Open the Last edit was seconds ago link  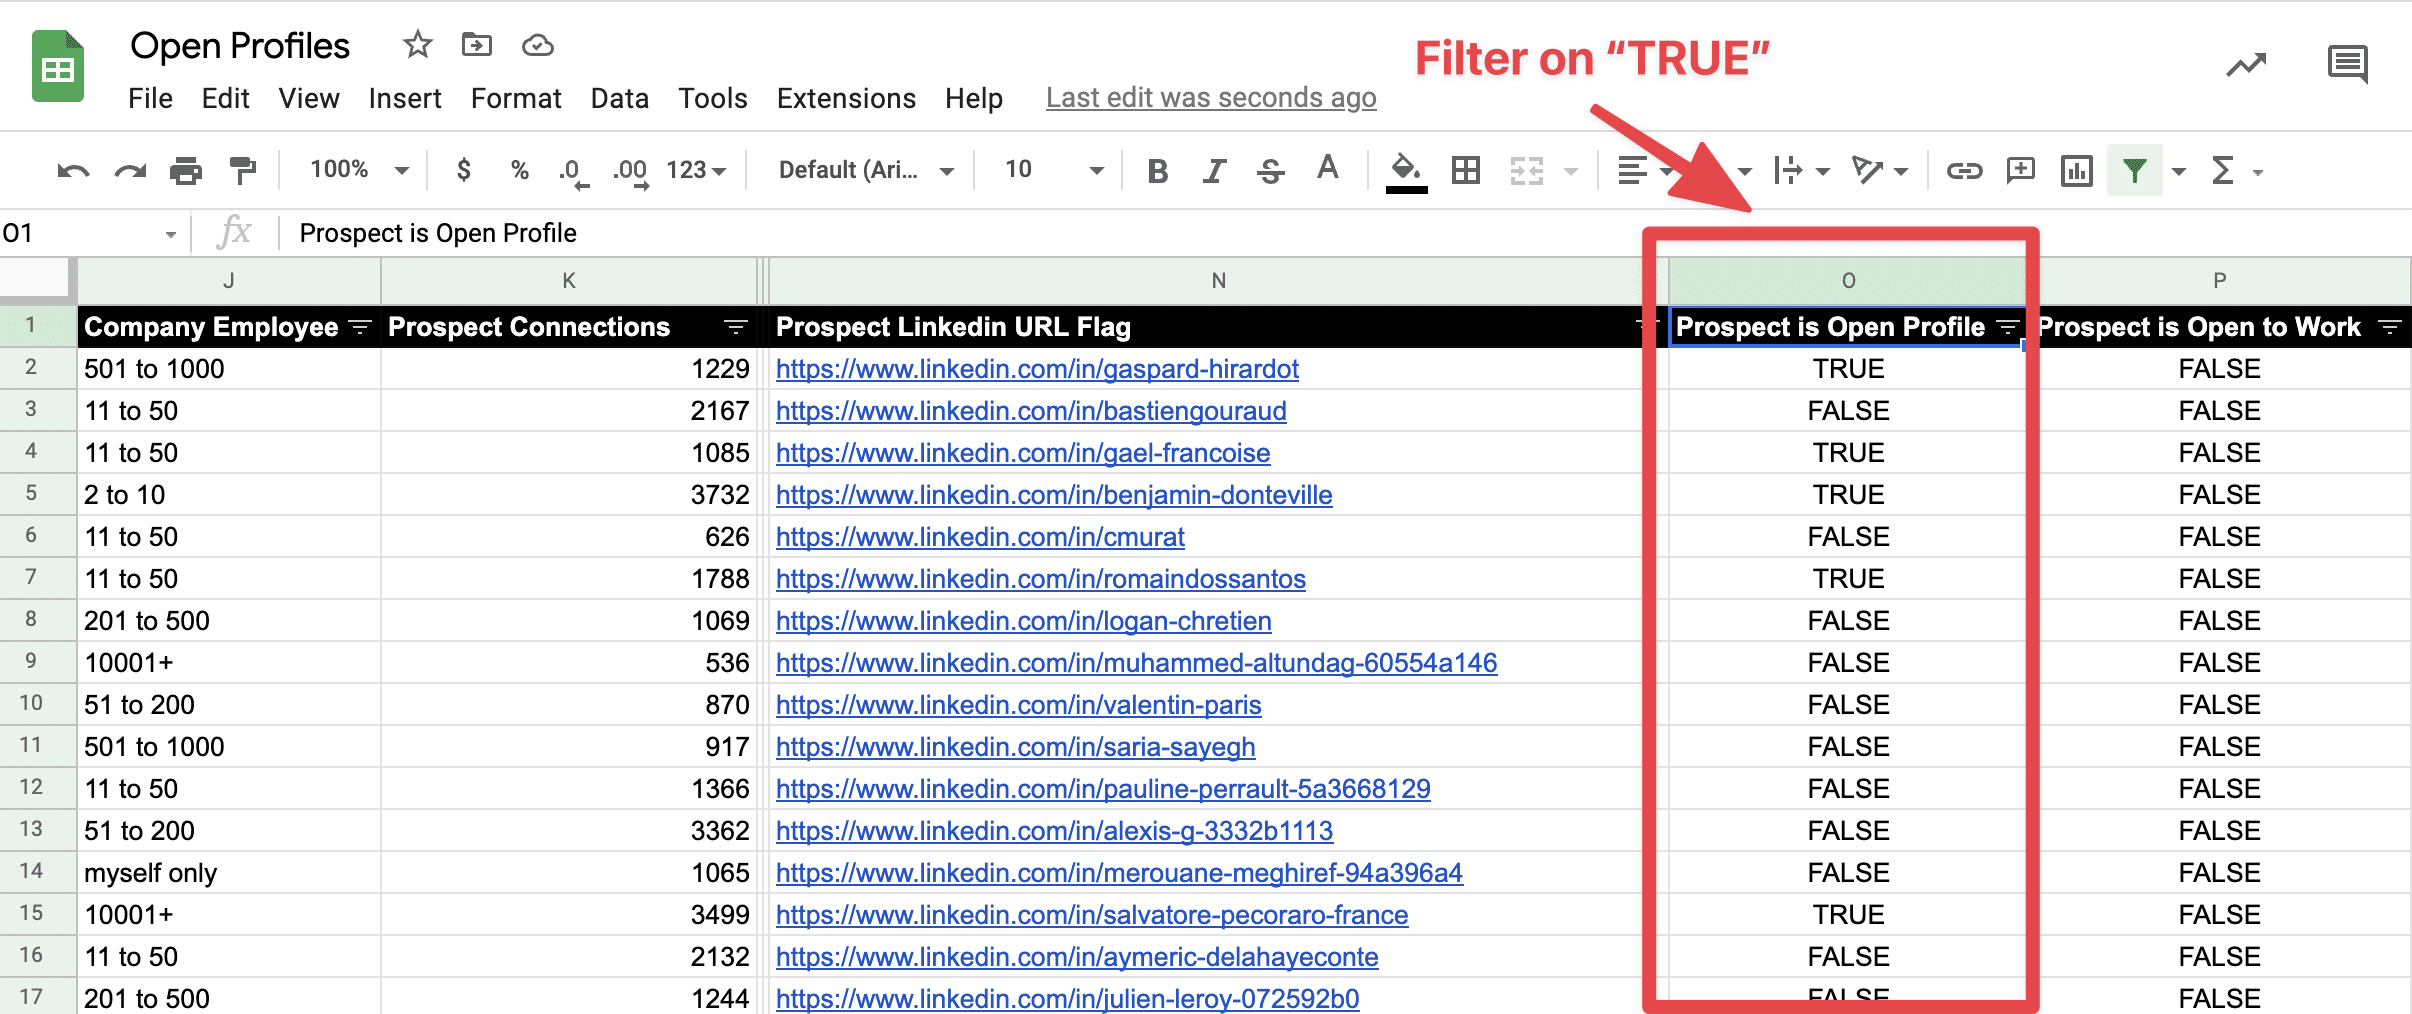coord(1211,98)
